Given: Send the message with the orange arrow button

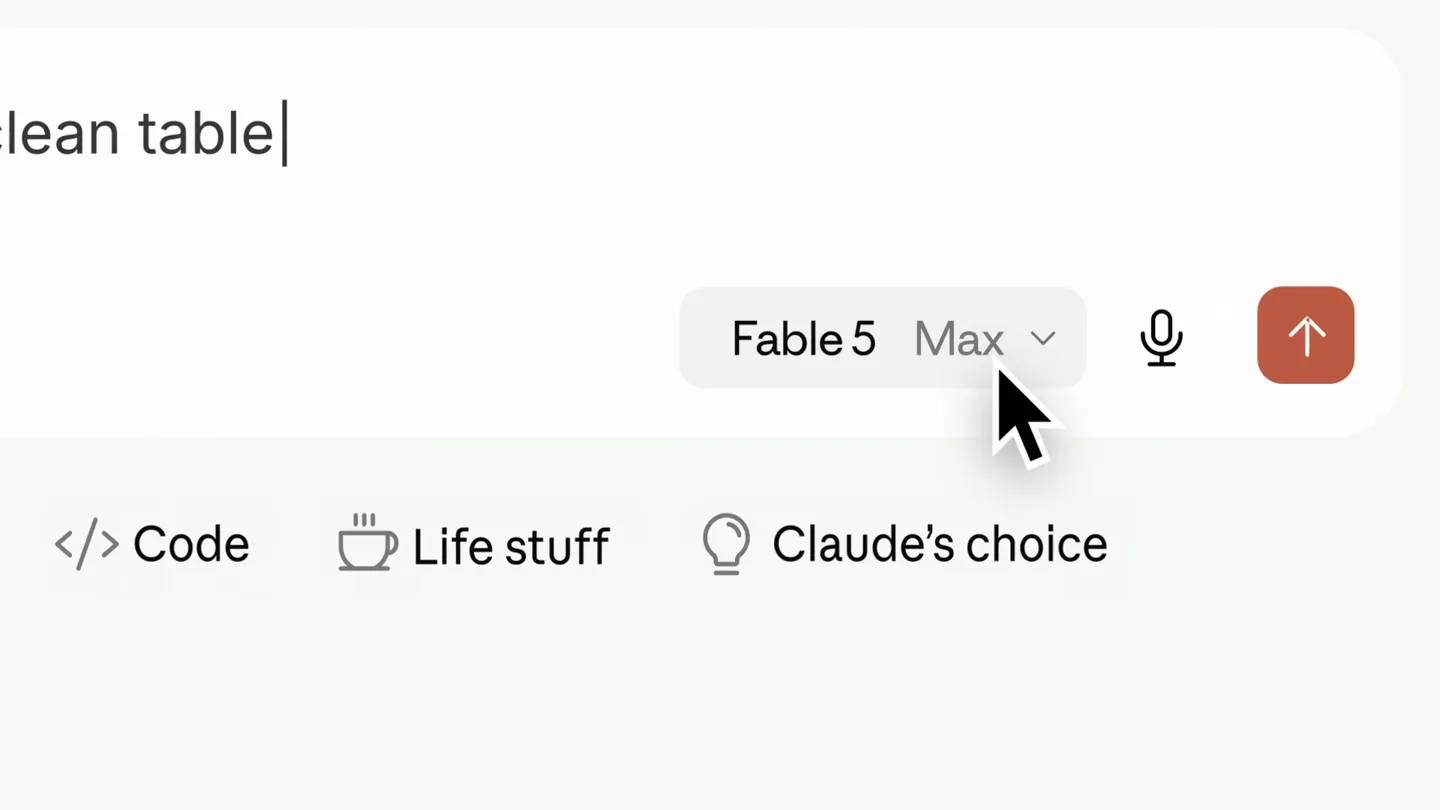Looking at the screenshot, I should (x=1305, y=335).
